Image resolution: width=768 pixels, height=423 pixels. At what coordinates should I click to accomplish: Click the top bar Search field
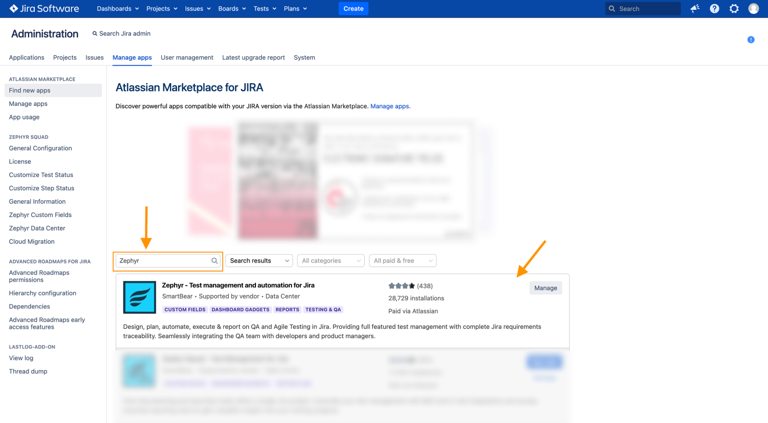[643, 8]
